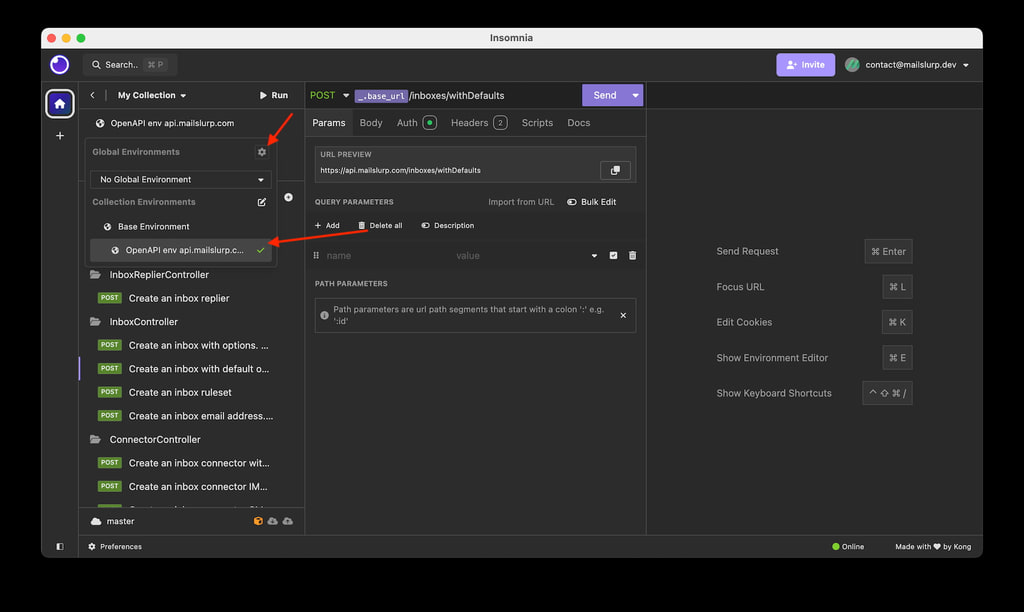The width and height of the screenshot is (1024, 612).
Task: Click the Invite button
Action: [x=805, y=65]
